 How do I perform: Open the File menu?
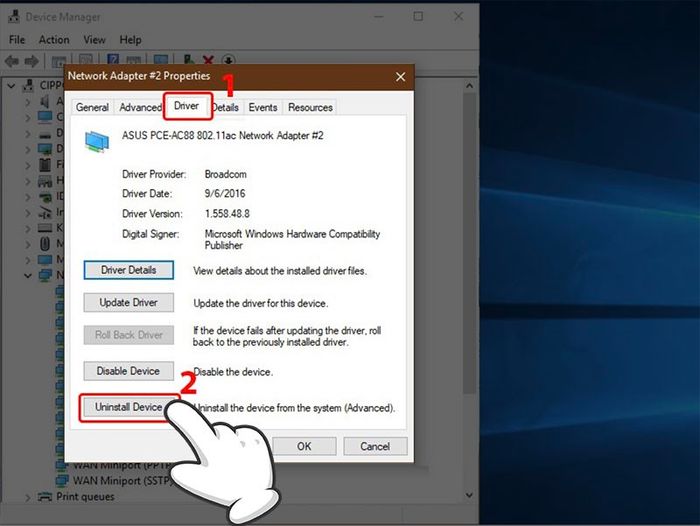(17, 40)
